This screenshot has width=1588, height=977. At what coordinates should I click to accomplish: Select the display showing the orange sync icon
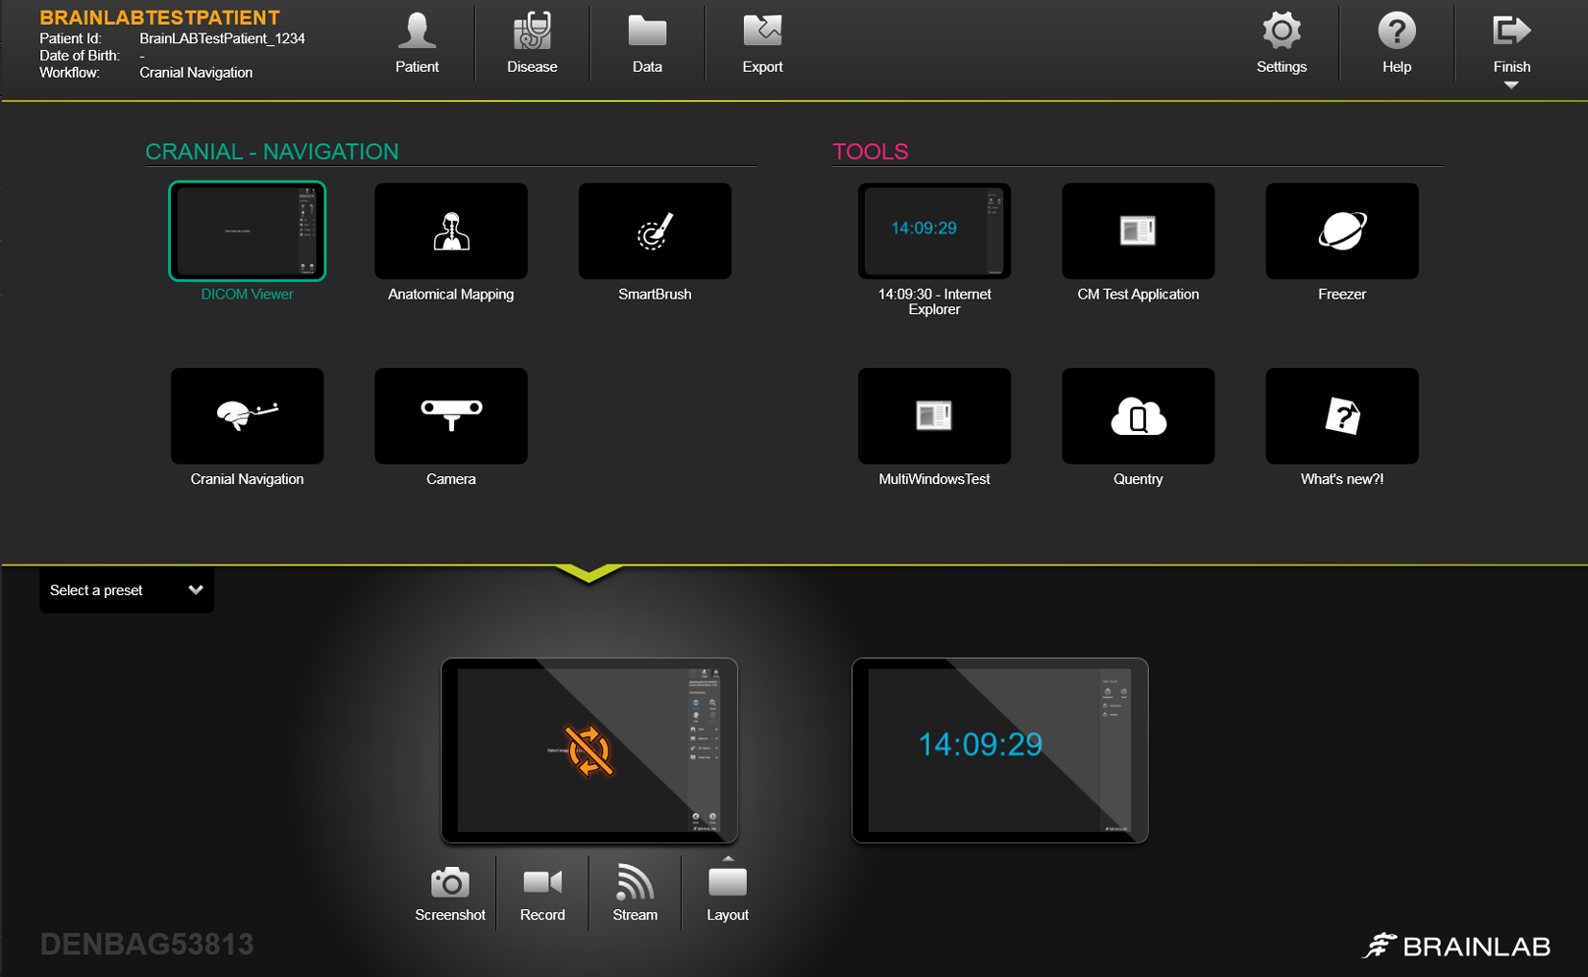[589, 750]
